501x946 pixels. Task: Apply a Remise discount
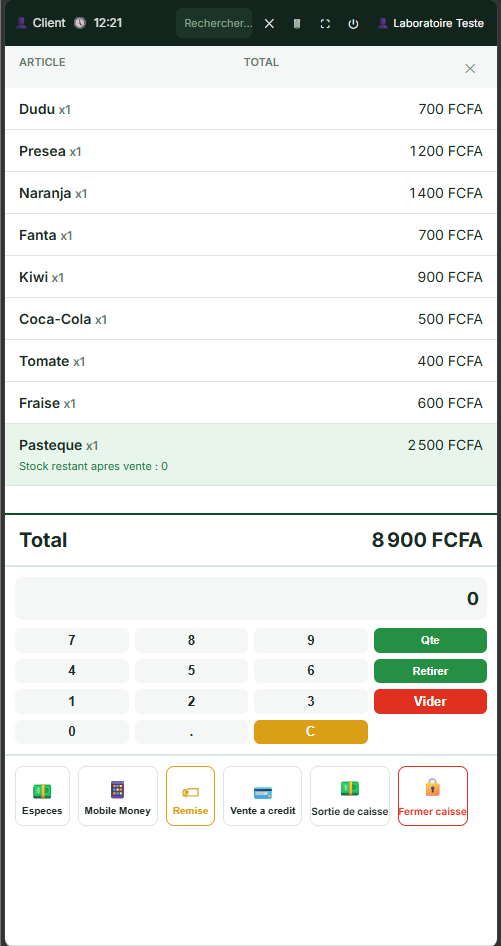tap(190, 796)
